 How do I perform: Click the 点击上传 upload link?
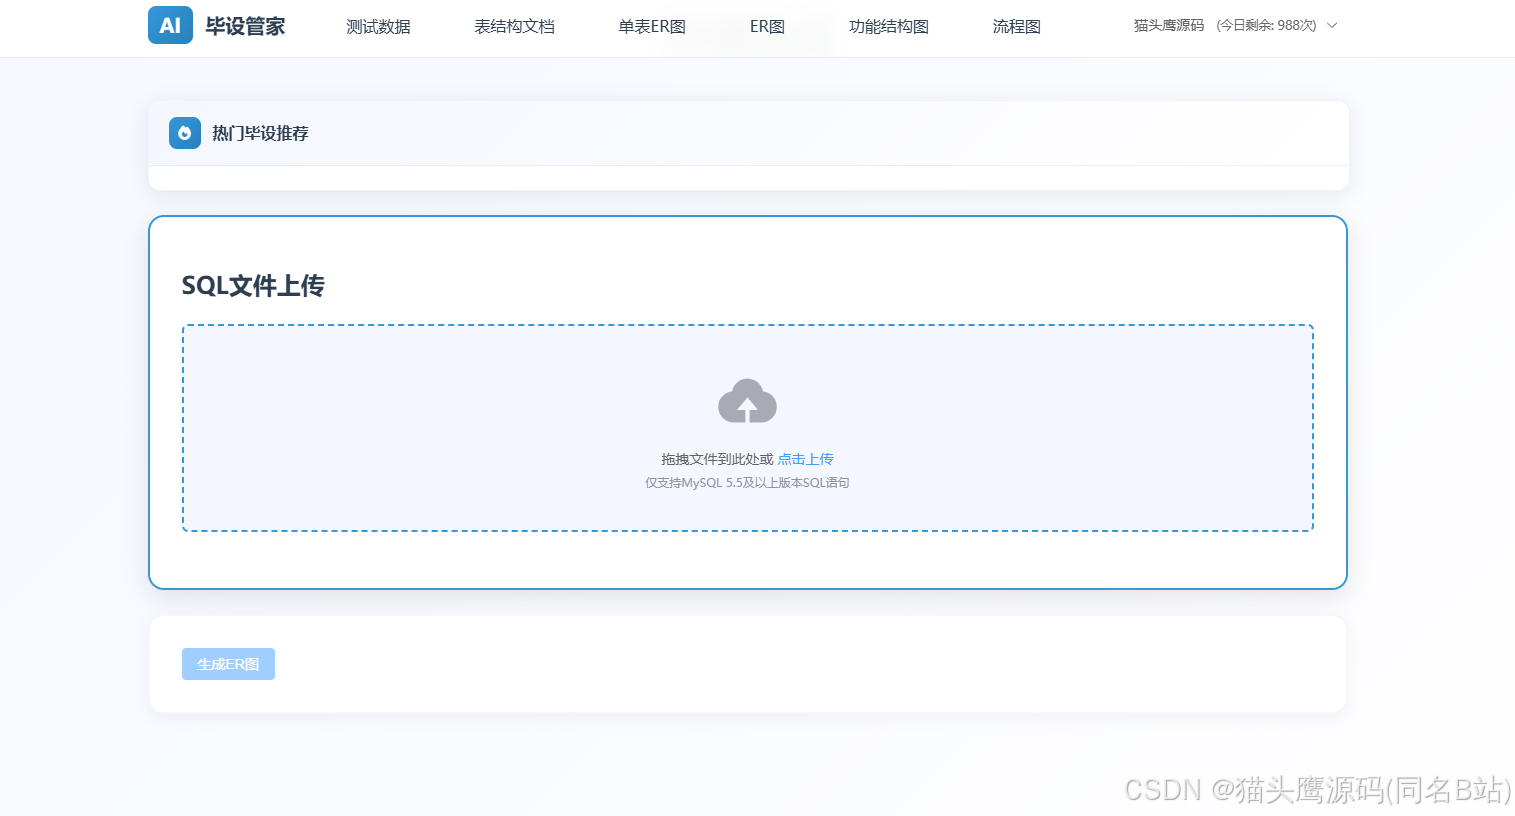point(805,458)
